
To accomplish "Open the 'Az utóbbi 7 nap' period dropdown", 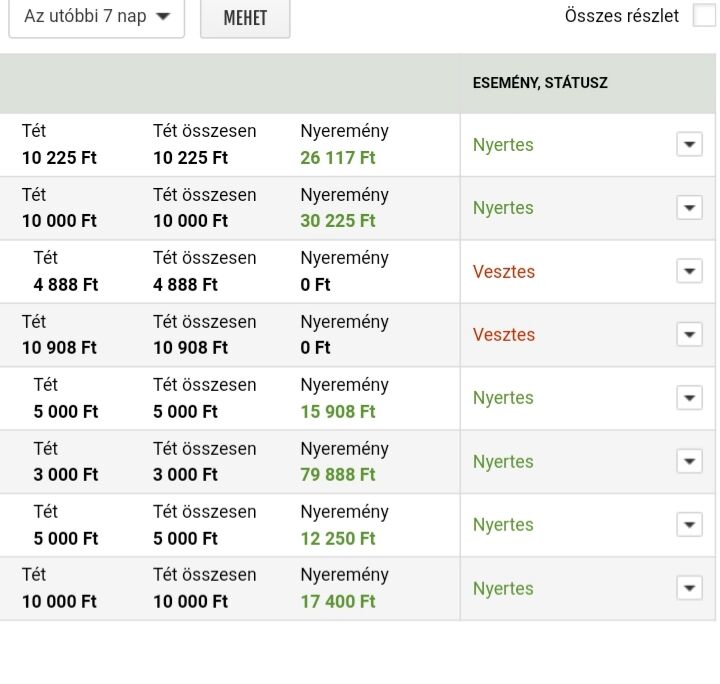I will 96,17.
